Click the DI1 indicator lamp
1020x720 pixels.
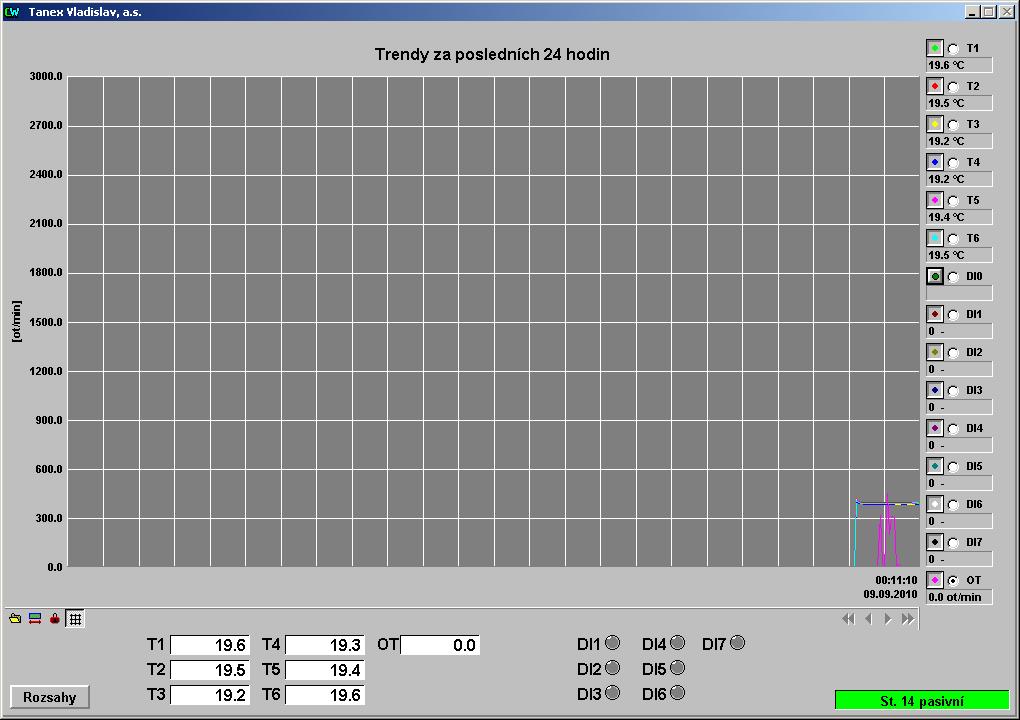(x=613, y=643)
